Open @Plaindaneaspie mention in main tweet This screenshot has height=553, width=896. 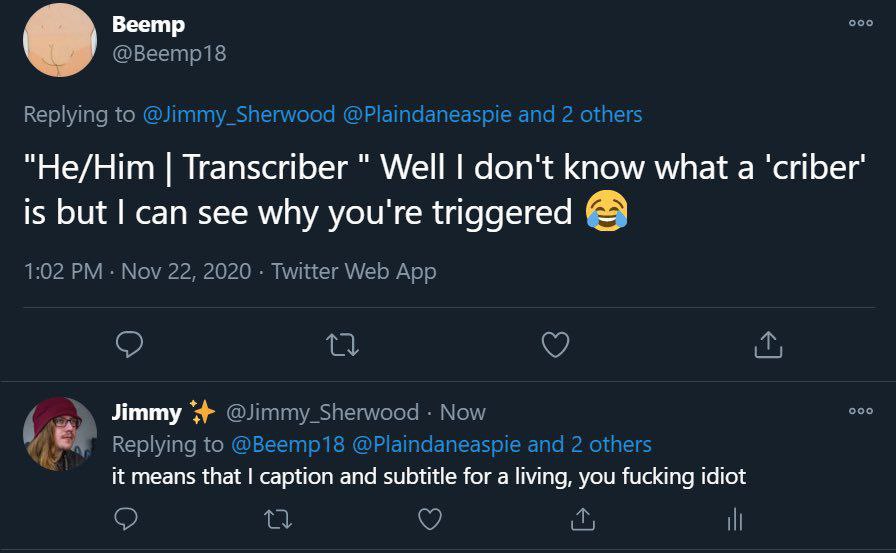pyautogui.click(x=427, y=114)
